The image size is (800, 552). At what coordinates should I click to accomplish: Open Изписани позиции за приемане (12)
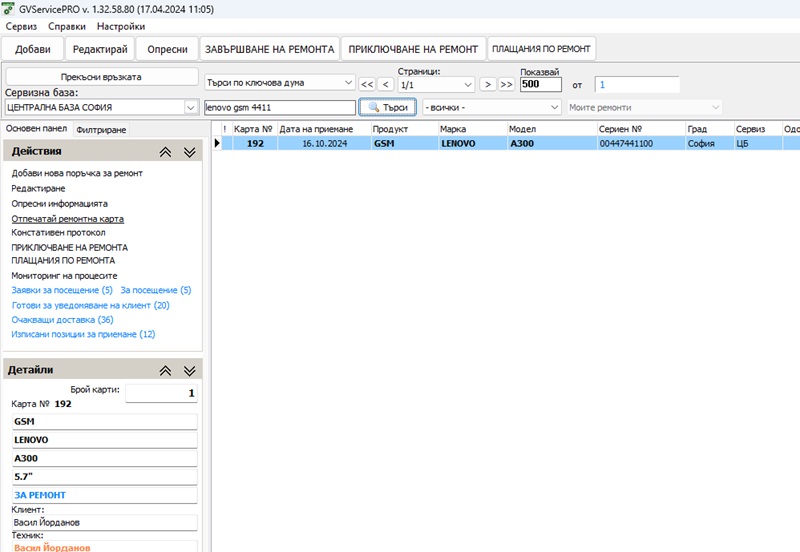[83, 334]
